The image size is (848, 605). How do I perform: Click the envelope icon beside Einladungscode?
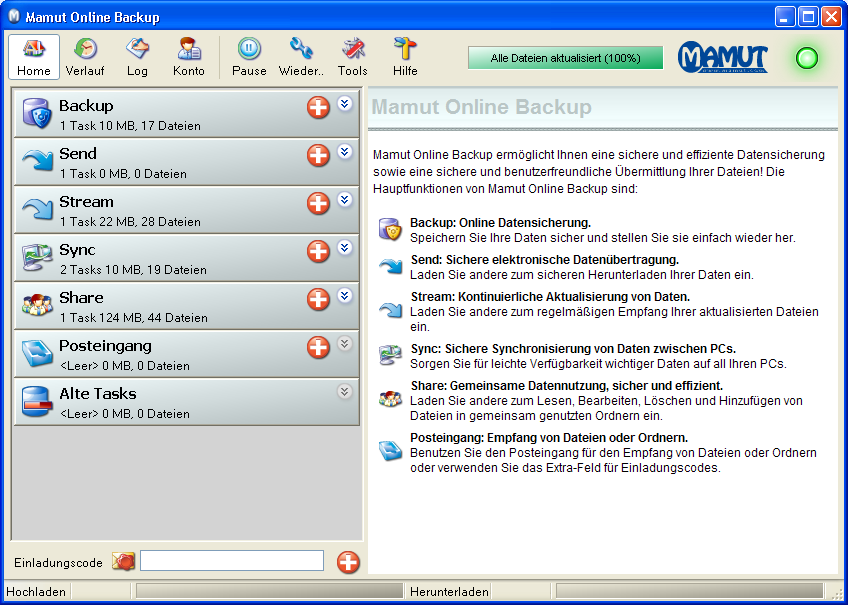click(x=123, y=561)
